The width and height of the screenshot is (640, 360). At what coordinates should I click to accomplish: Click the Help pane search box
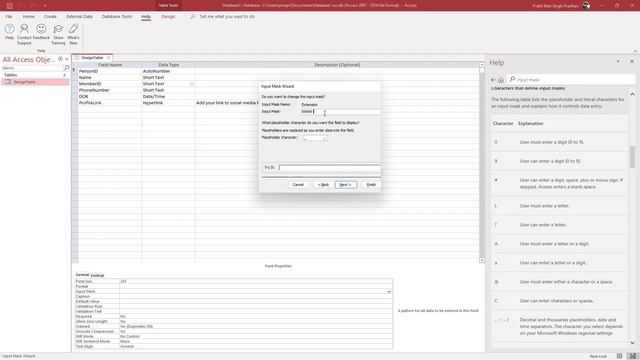tap(571, 80)
